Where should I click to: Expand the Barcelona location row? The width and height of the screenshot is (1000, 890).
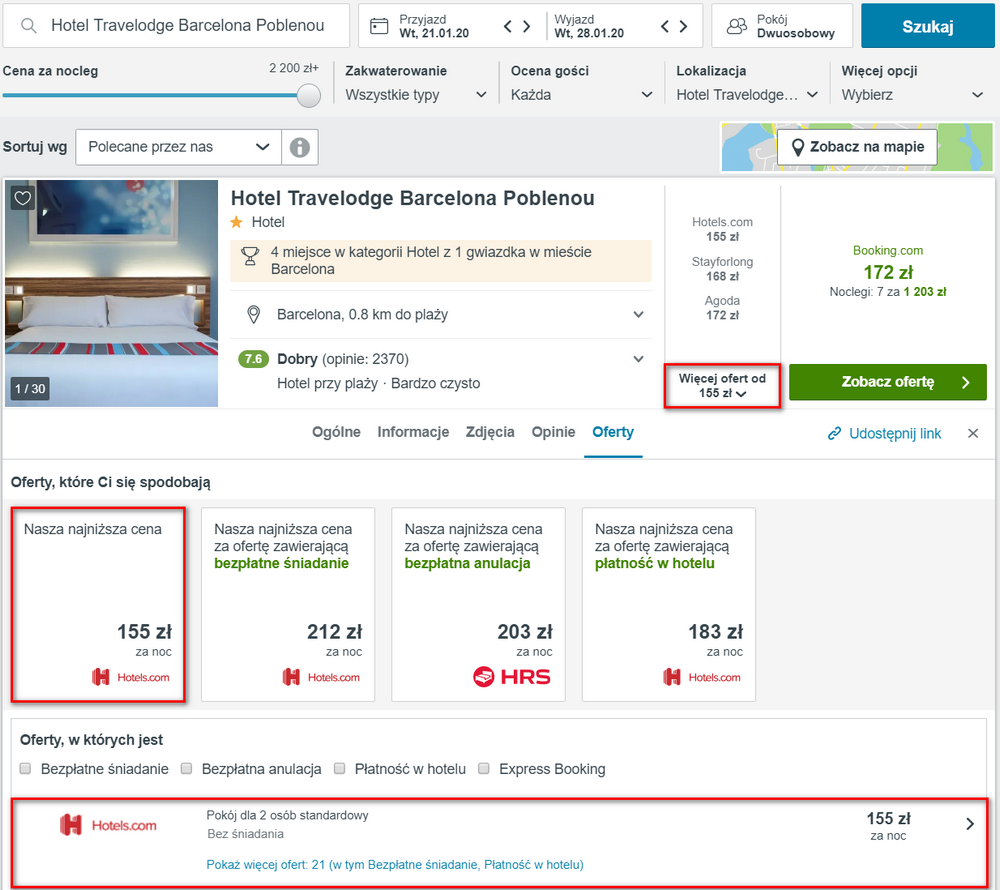pos(441,314)
